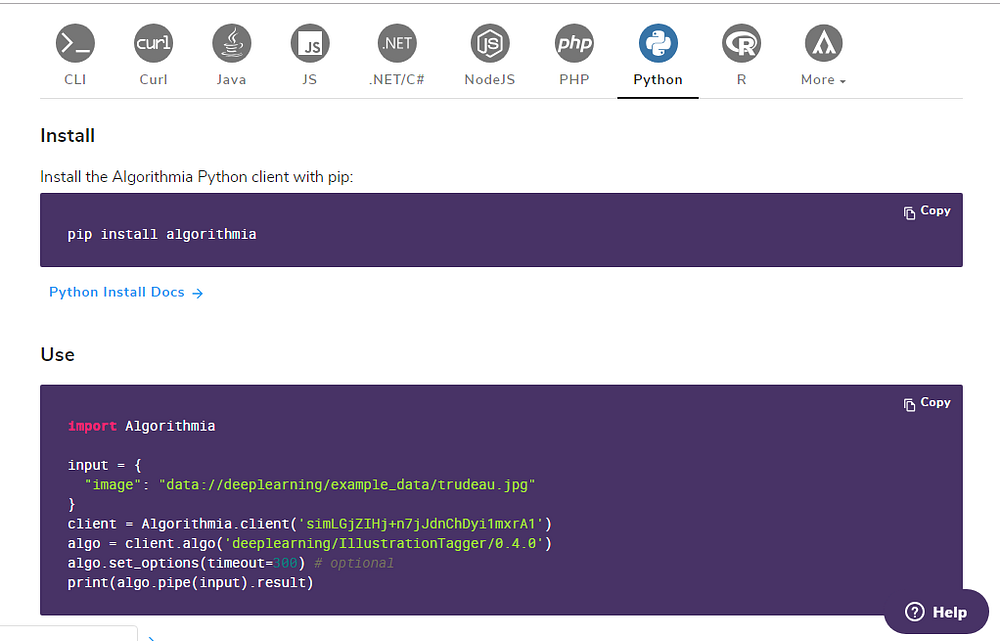Click the copy icon in Install code block

point(909,212)
